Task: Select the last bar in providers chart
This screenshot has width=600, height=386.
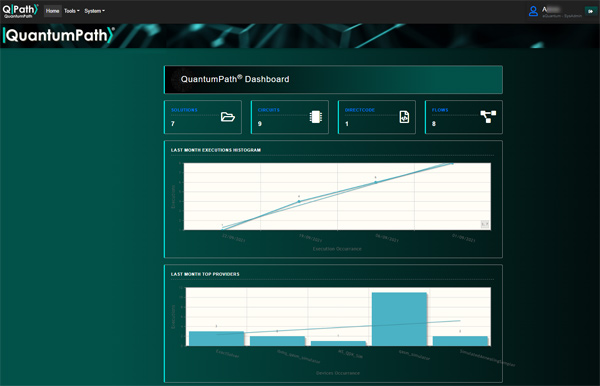Action: tap(460, 341)
